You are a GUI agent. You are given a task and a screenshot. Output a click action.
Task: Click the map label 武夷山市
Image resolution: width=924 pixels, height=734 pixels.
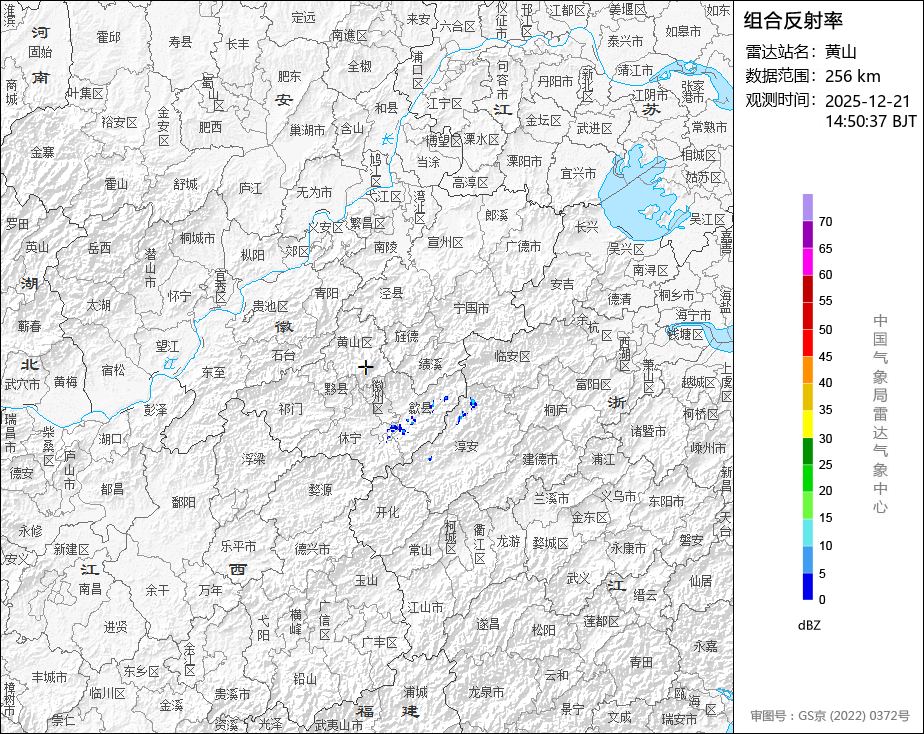[339, 725]
